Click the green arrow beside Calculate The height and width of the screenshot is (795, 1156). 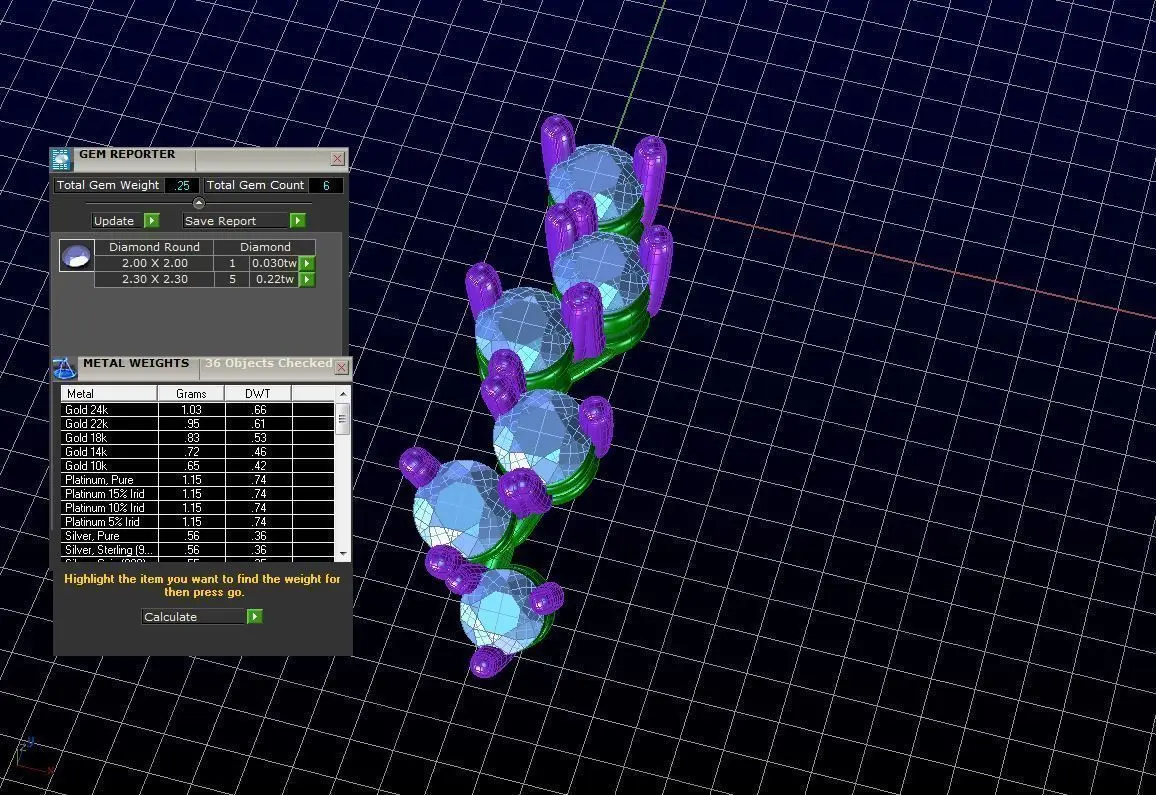click(254, 617)
